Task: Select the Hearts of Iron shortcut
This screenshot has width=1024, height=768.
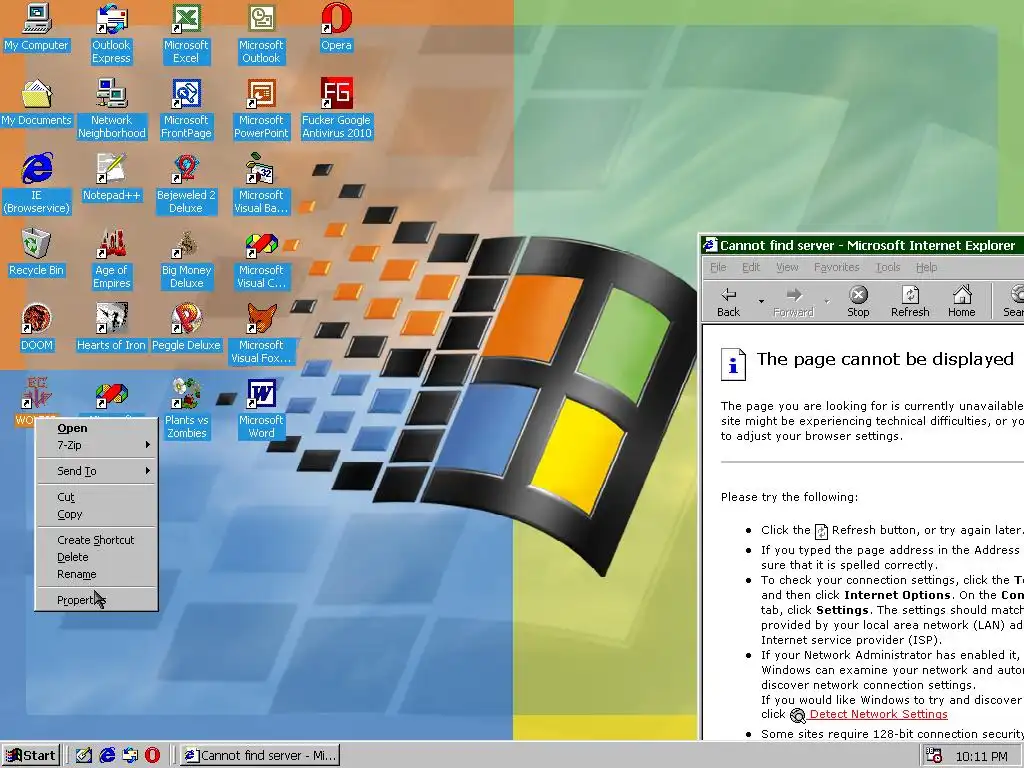Action: coord(112,328)
